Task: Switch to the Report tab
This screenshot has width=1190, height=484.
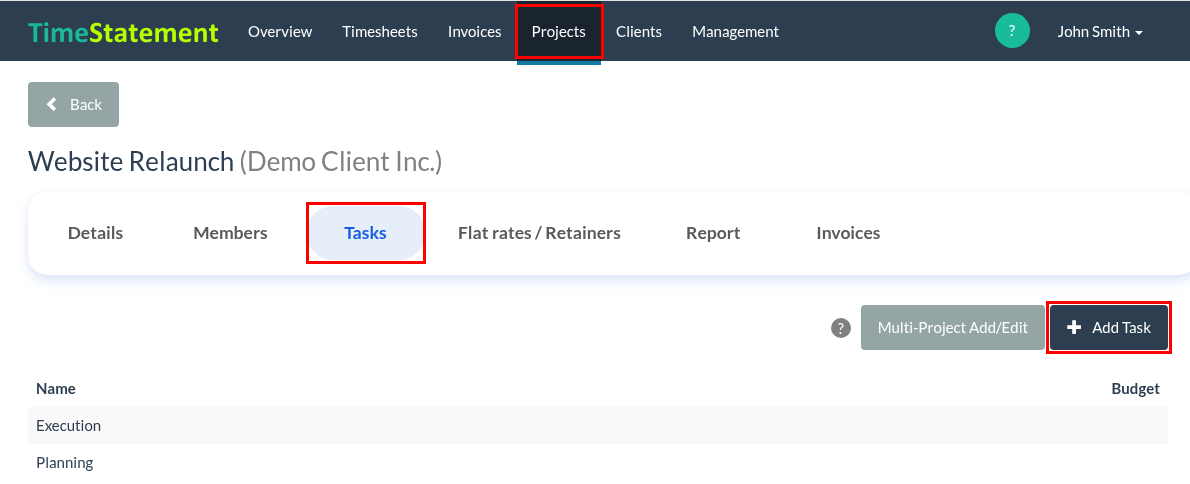Action: (x=713, y=233)
